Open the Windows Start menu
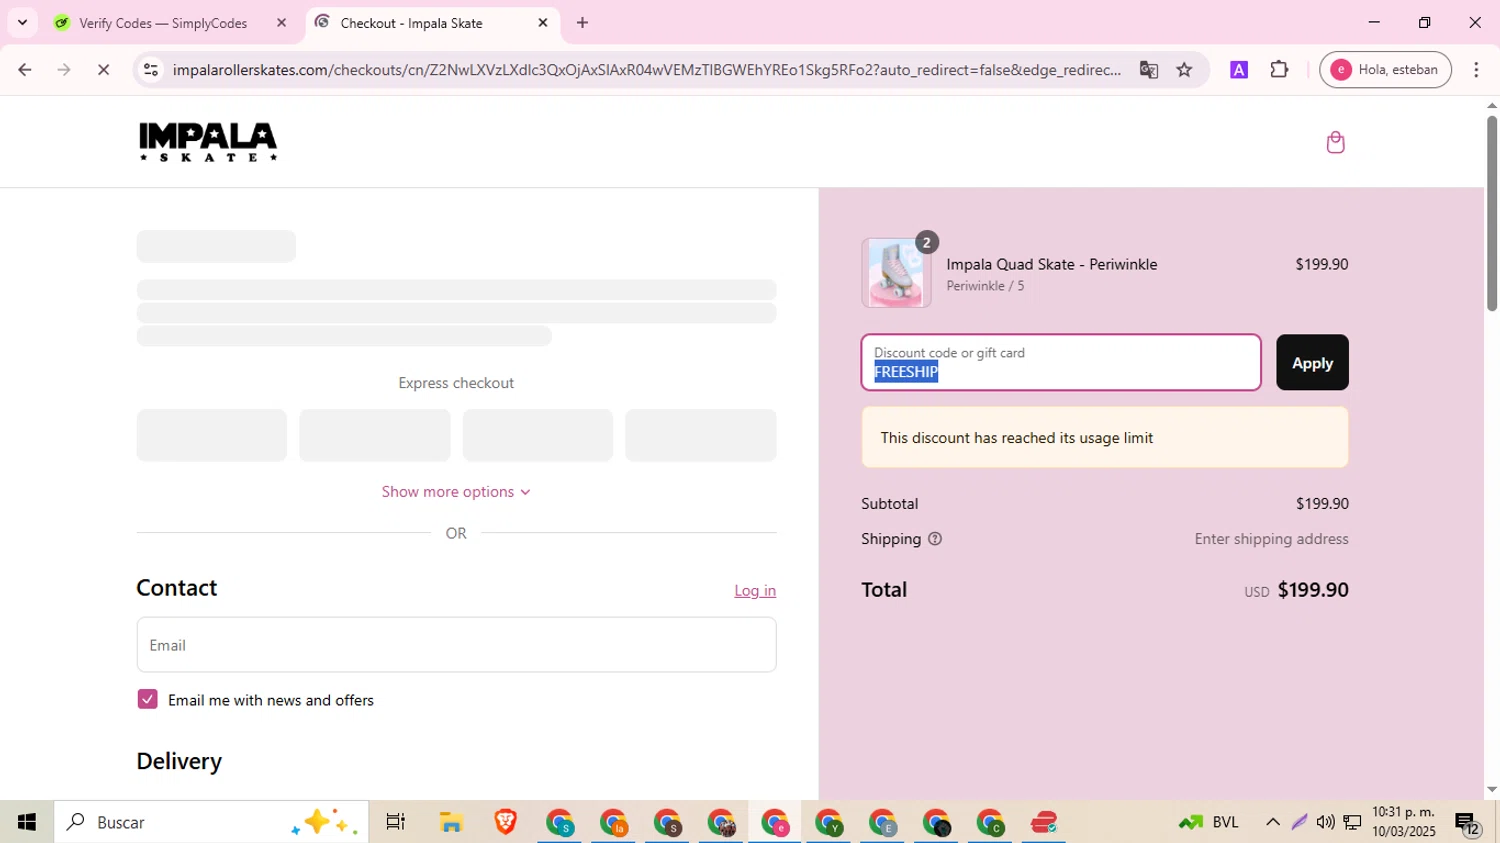 (x=27, y=822)
